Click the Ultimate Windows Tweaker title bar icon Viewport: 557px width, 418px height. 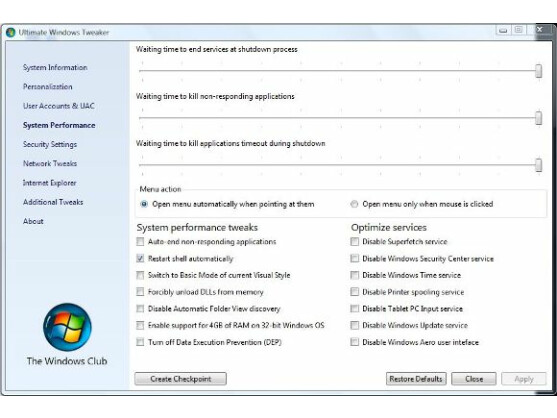[10, 32]
